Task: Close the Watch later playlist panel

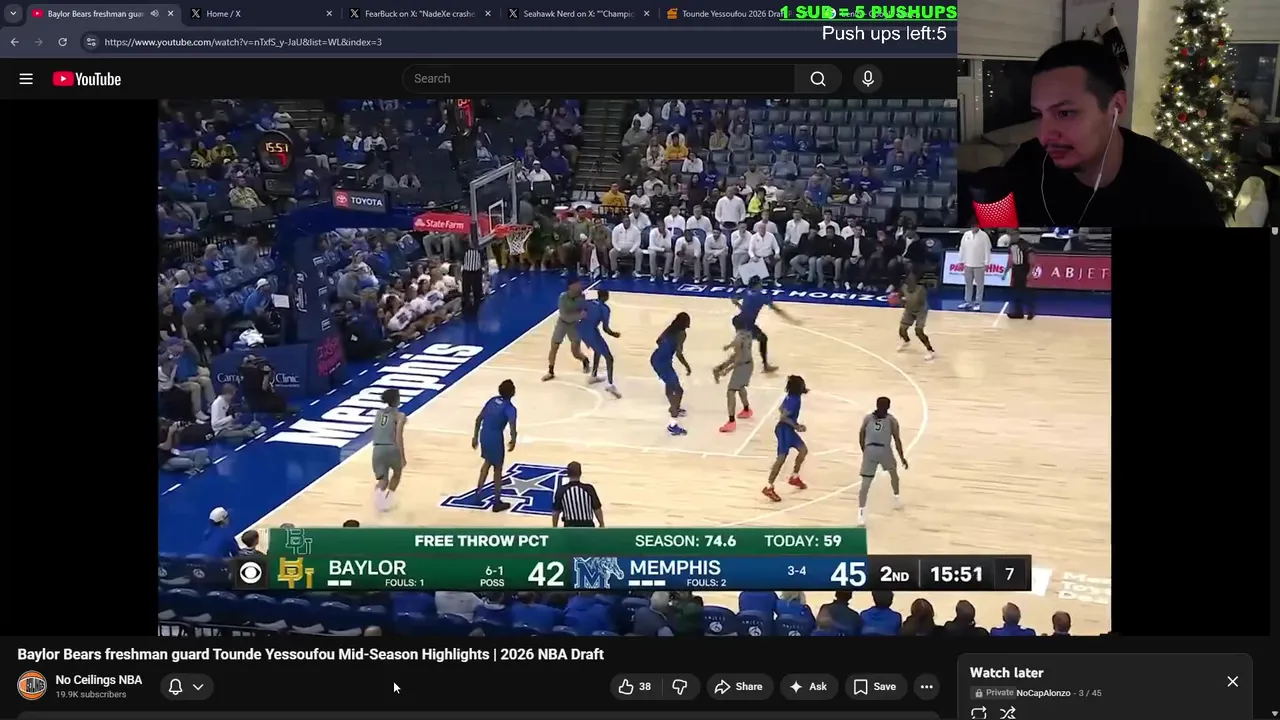Action: pos(1232,682)
